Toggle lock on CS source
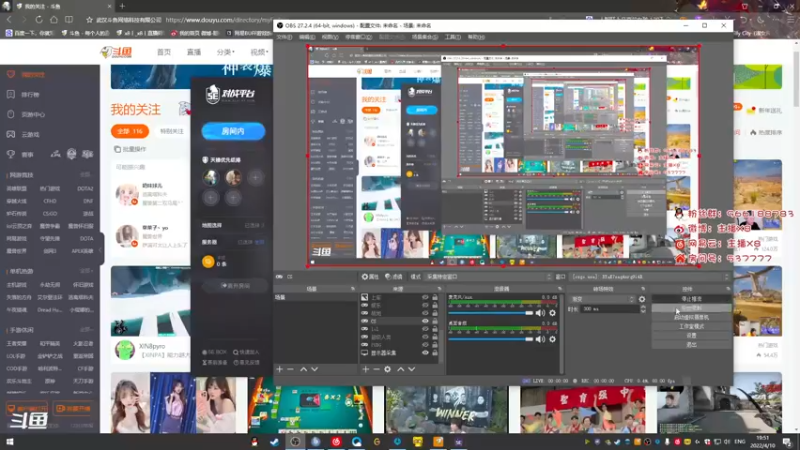 tap(435, 321)
